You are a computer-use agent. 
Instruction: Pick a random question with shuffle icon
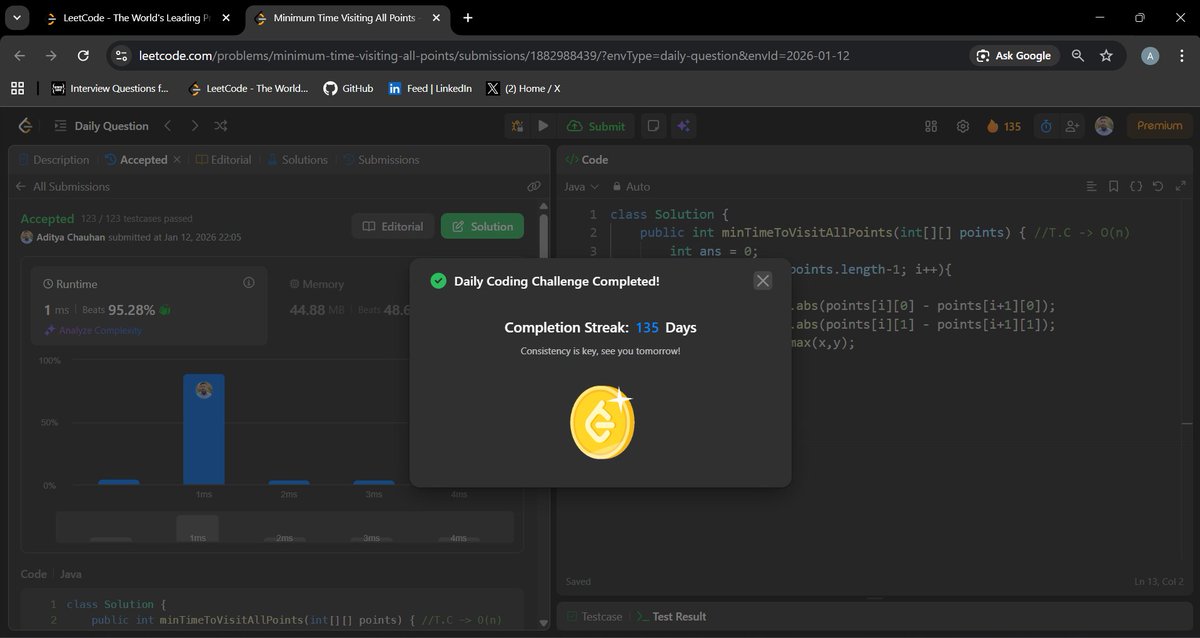point(221,126)
